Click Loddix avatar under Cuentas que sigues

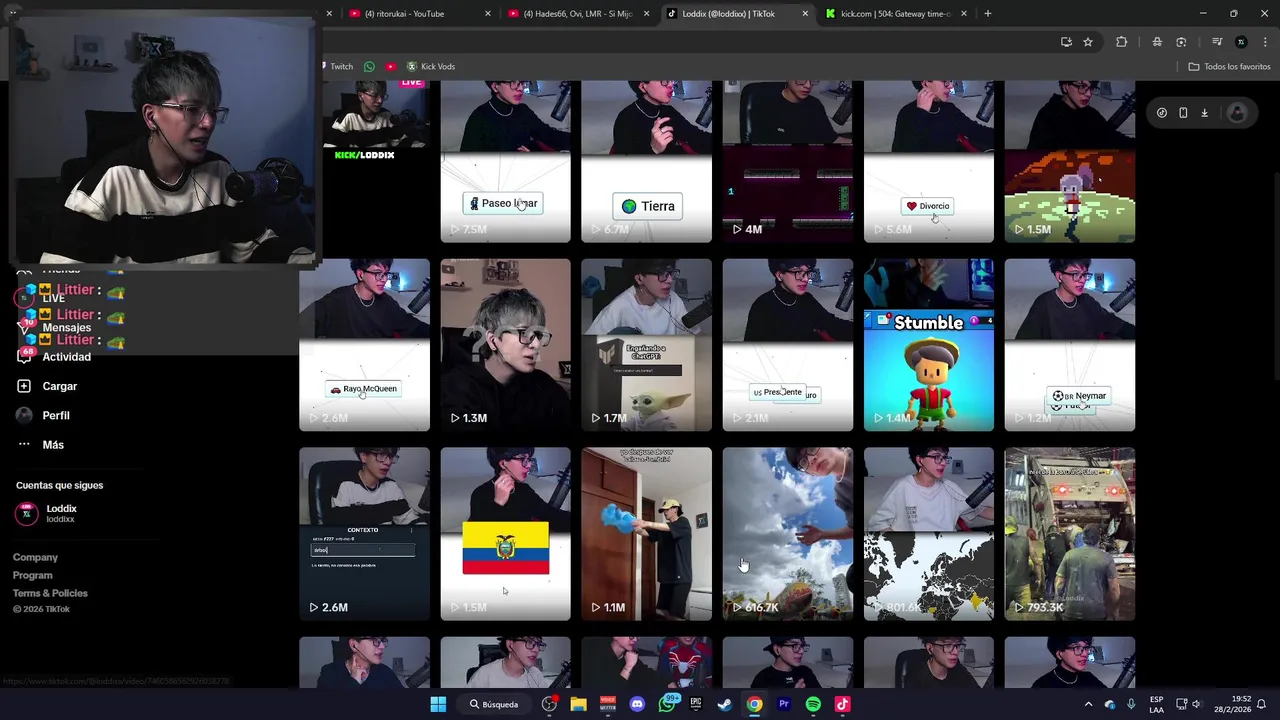[27, 513]
